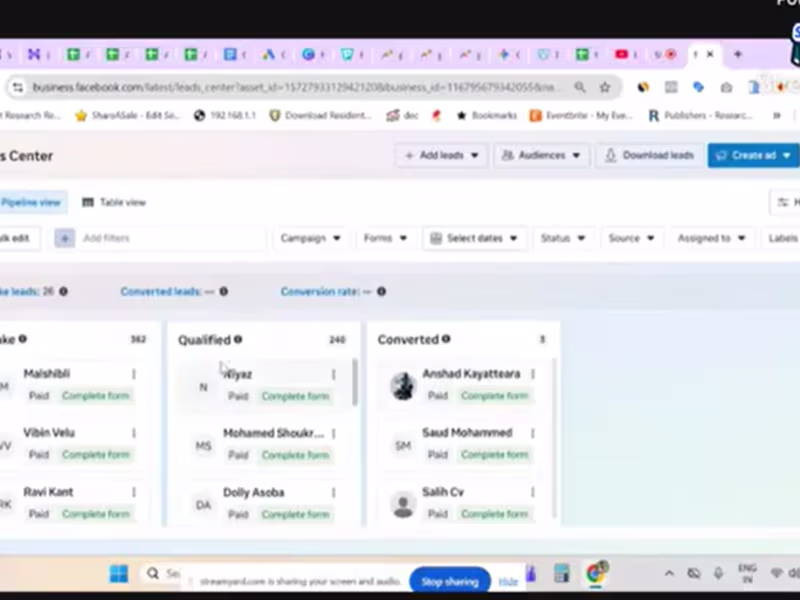800x600 pixels.
Task: Click the Table view grid icon
Action: click(x=88, y=202)
